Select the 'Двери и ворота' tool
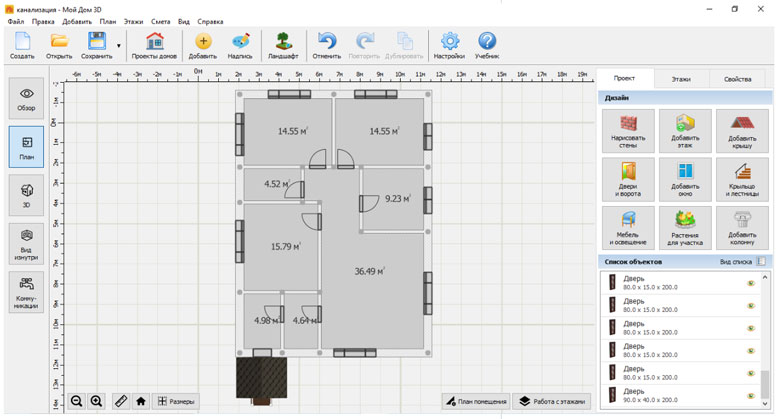The image size is (780, 419). click(x=628, y=179)
